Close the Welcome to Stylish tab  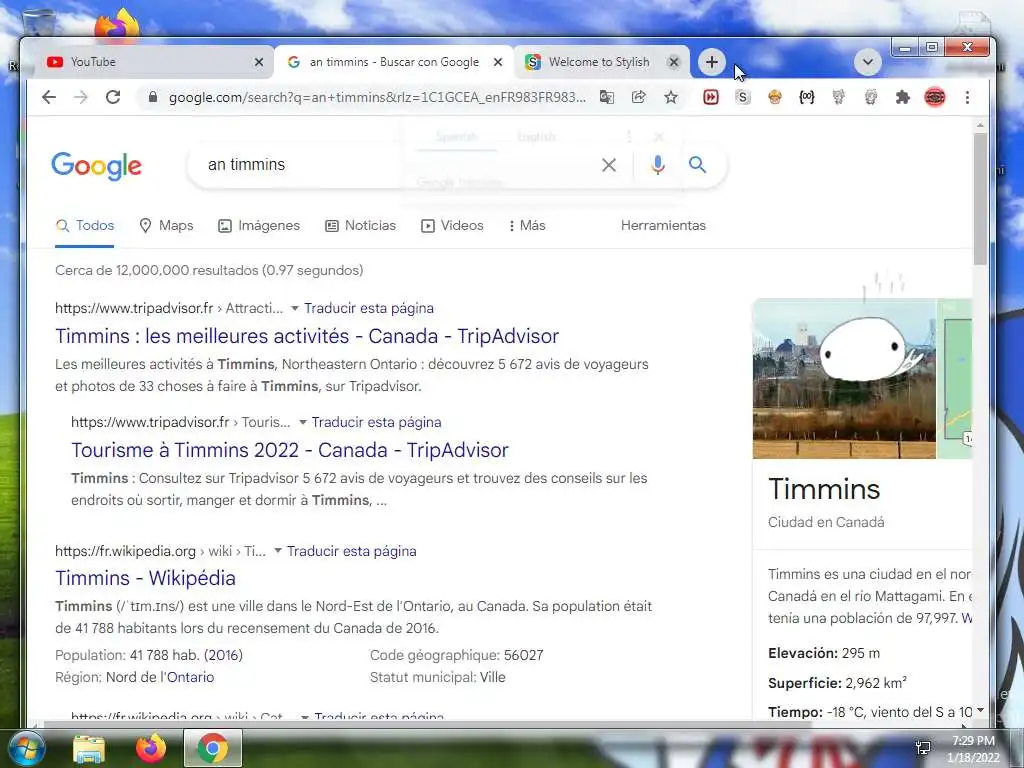(x=673, y=62)
